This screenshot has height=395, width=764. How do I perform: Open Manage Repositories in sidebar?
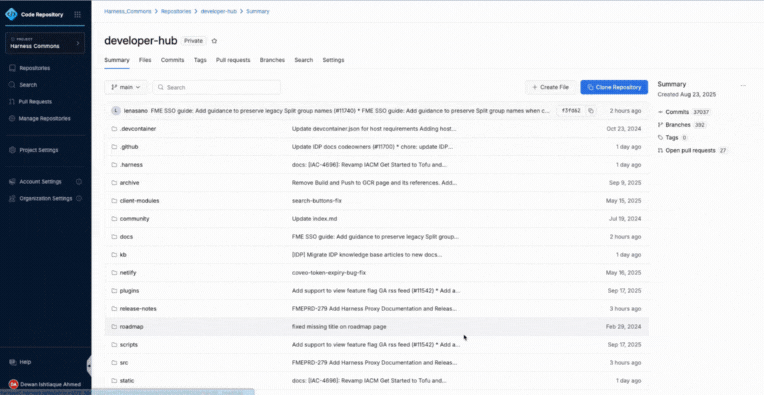point(44,118)
